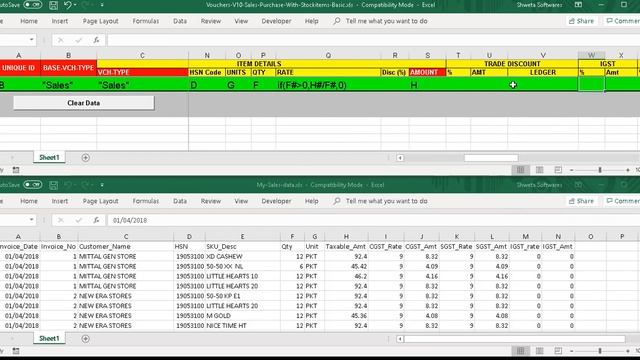Click XD CASHEW cell in sales data

click(x=242, y=256)
